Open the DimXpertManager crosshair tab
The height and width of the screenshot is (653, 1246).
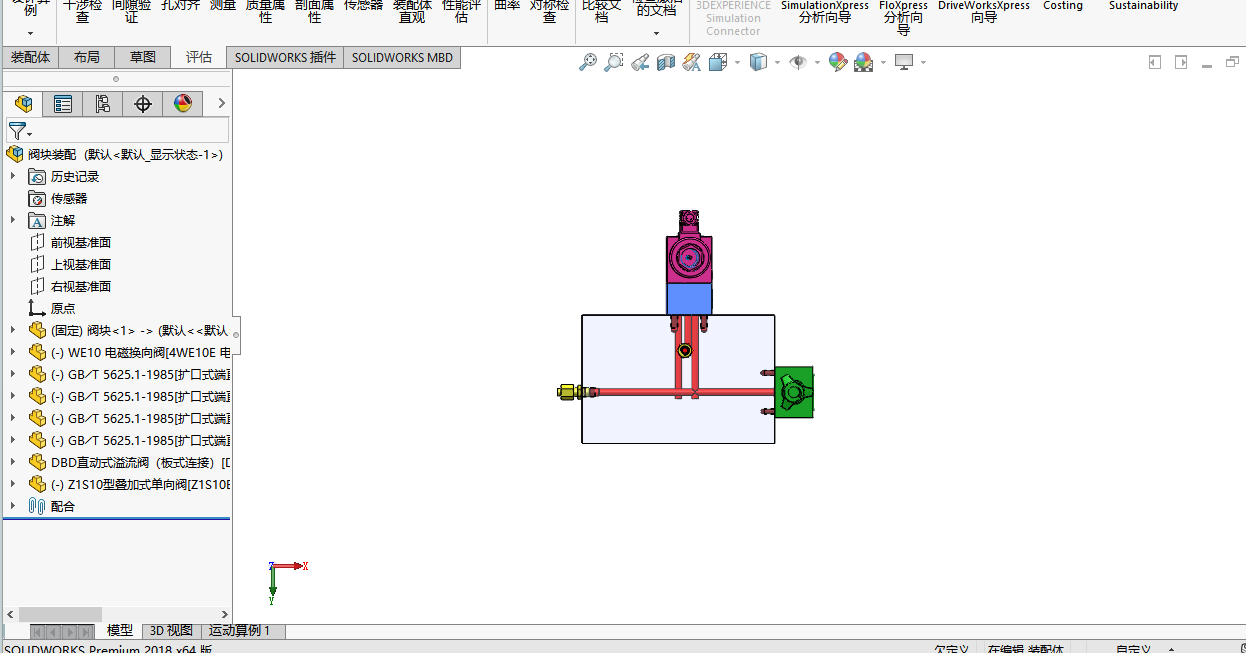point(143,104)
